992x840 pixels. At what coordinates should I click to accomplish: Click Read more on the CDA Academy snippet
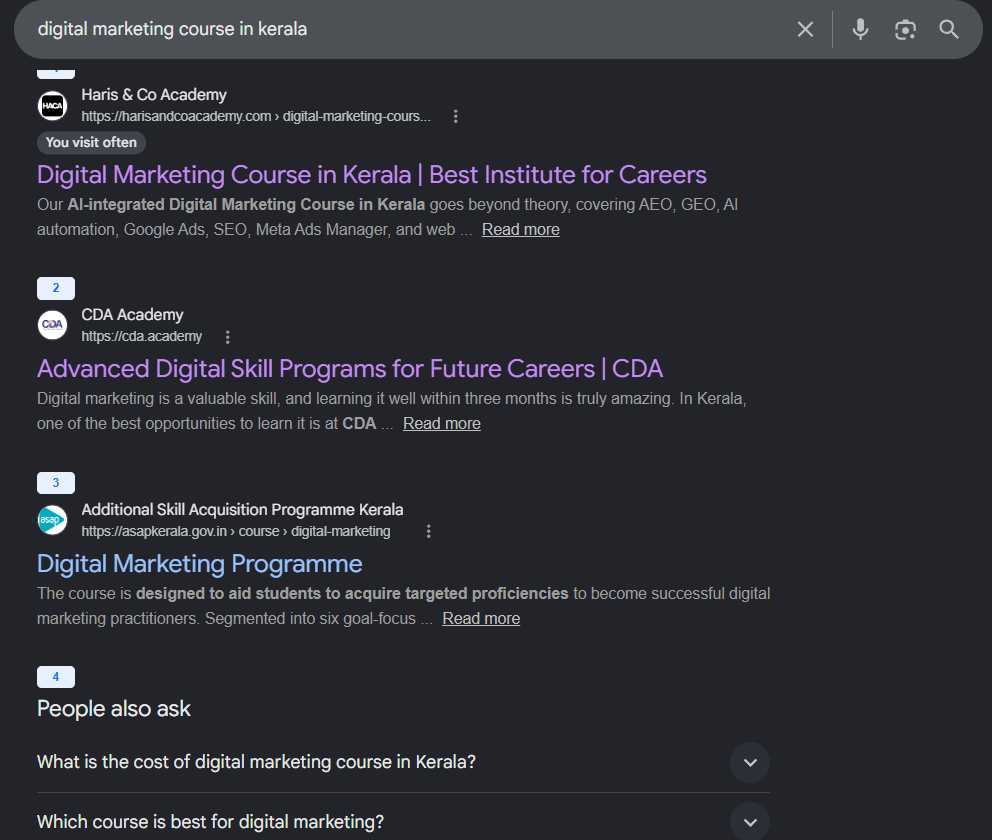pos(442,424)
